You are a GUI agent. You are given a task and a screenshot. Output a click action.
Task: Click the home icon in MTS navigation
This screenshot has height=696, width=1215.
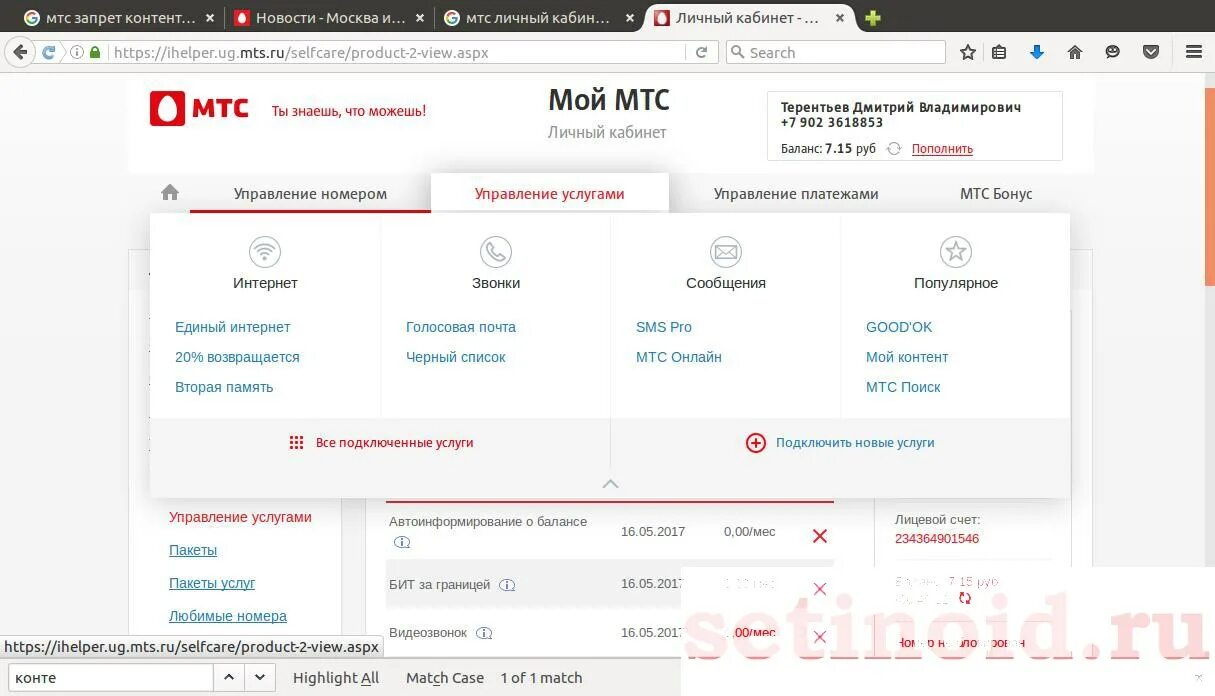[x=170, y=193]
